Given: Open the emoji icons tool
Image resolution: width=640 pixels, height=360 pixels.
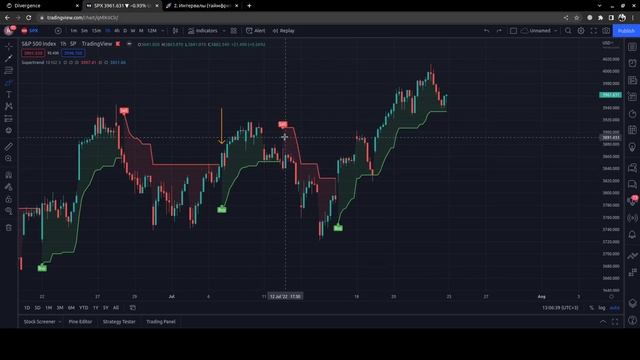Looking at the screenshot, I should (x=9, y=130).
